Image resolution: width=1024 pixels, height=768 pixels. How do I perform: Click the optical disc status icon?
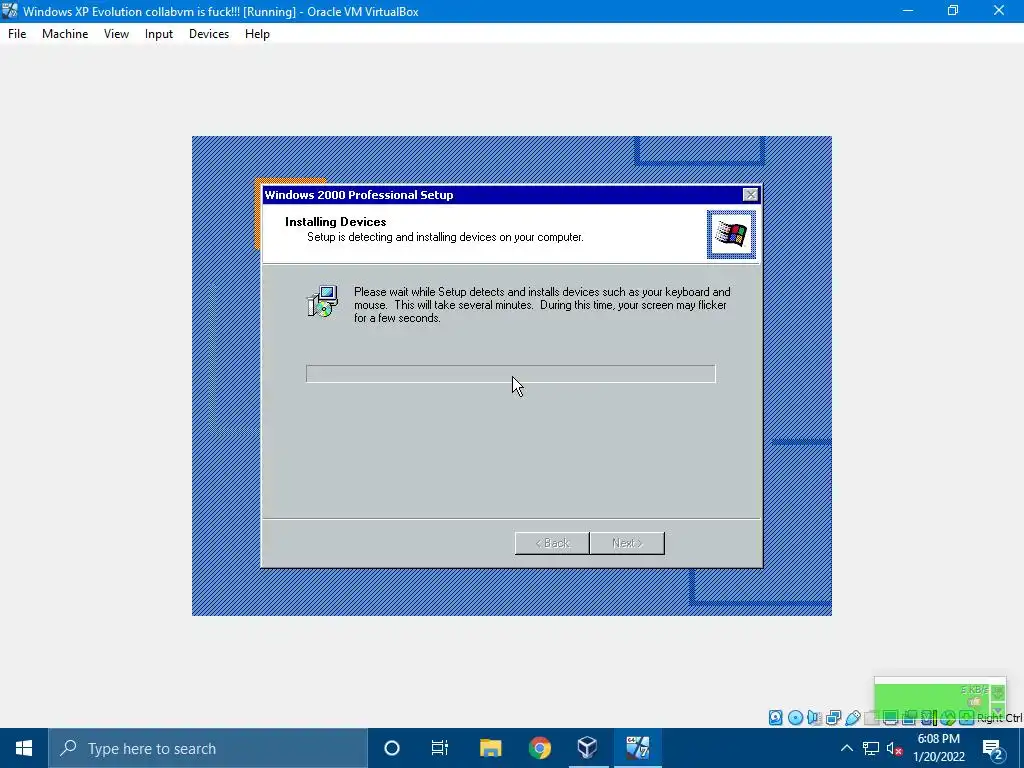795,718
